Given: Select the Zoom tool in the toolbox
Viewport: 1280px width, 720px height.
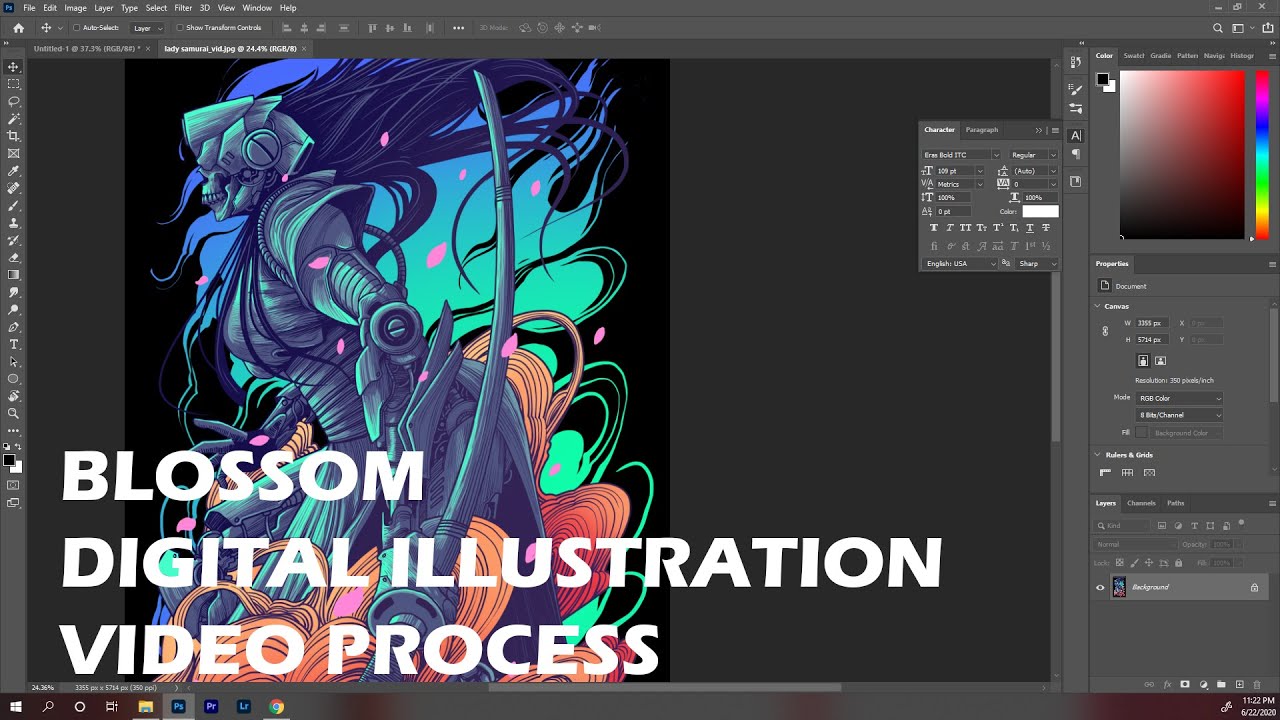Looking at the screenshot, I should pyautogui.click(x=13, y=413).
